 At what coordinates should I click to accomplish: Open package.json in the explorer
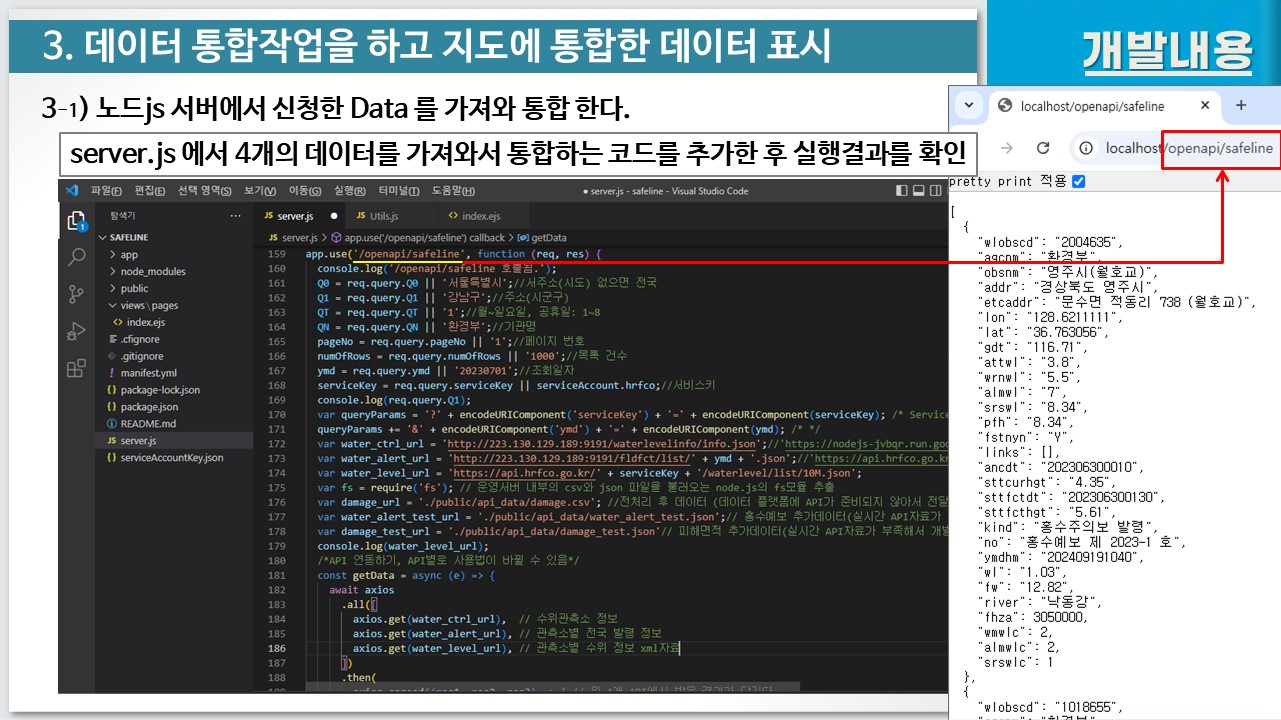click(x=148, y=407)
